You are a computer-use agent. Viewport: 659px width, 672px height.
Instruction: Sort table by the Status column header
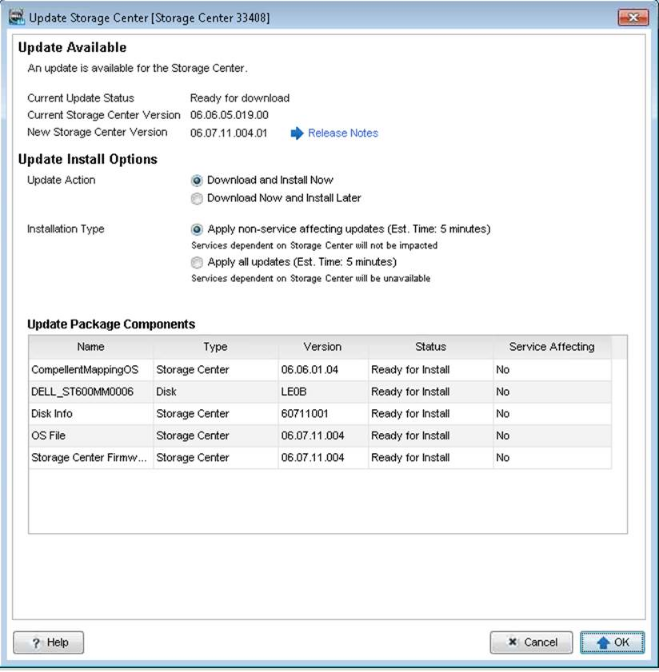click(431, 347)
